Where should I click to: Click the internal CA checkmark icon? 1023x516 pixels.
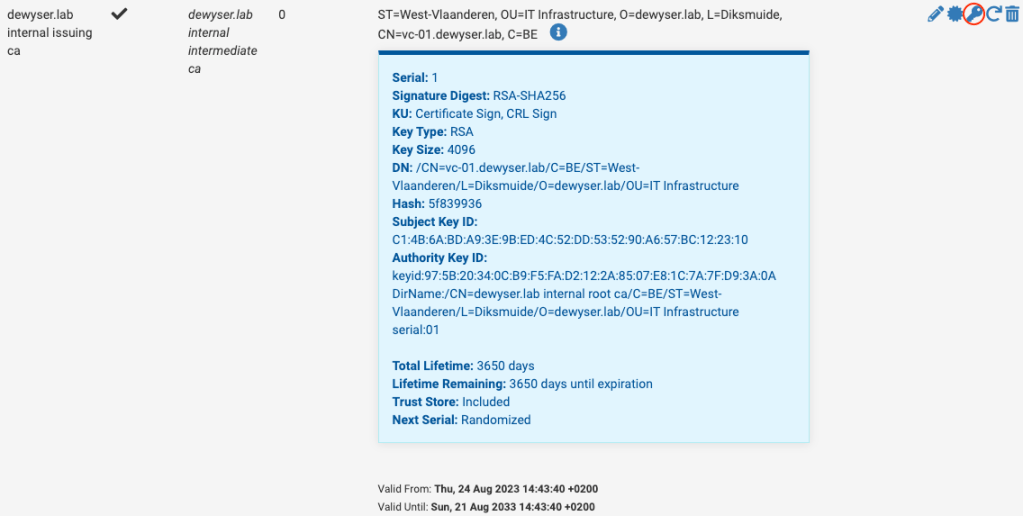119,15
